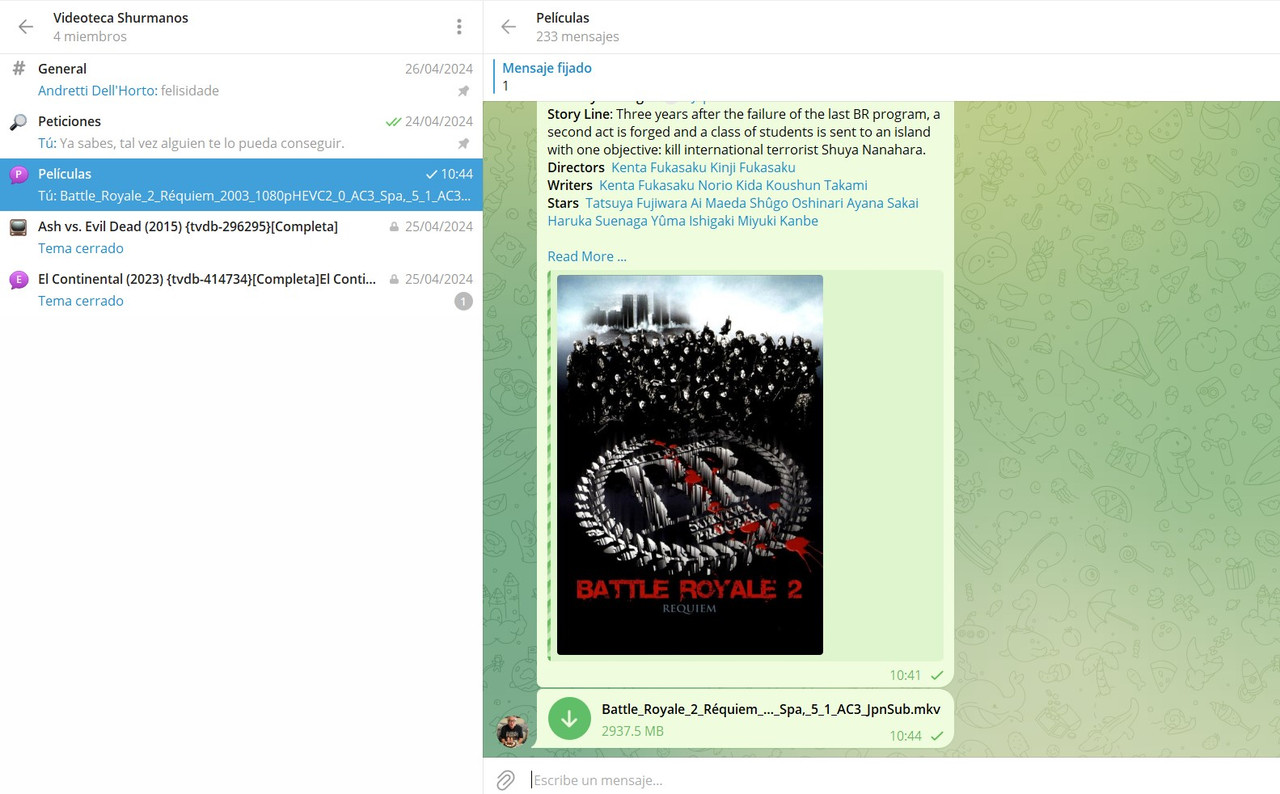Click the lock icon on Ash vs. Evil Dead
This screenshot has width=1280, height=794.
[x=394, y=227]
